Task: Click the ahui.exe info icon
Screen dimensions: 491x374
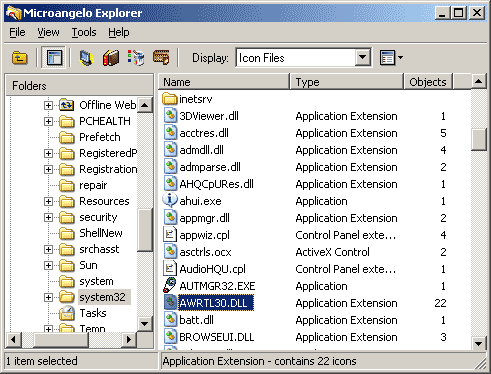Action: coord(170,201)
